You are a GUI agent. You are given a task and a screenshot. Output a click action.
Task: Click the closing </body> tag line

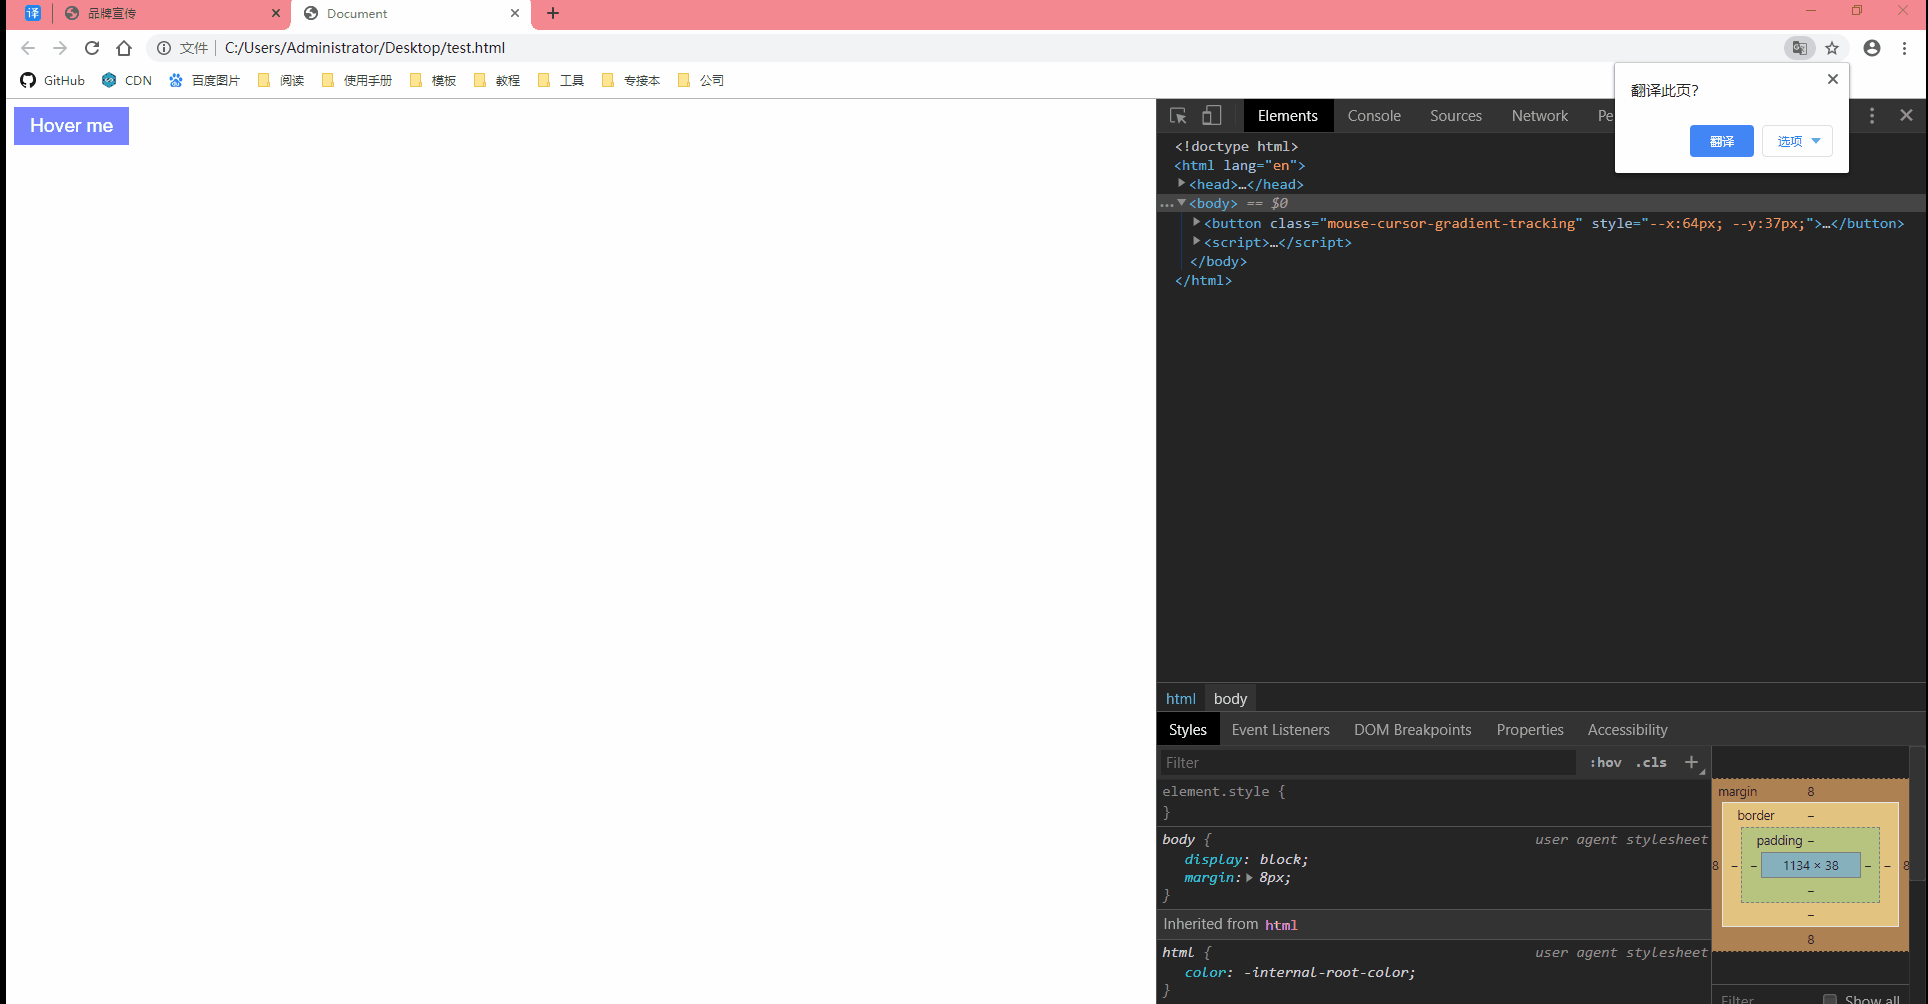[x=1218, y=261]
